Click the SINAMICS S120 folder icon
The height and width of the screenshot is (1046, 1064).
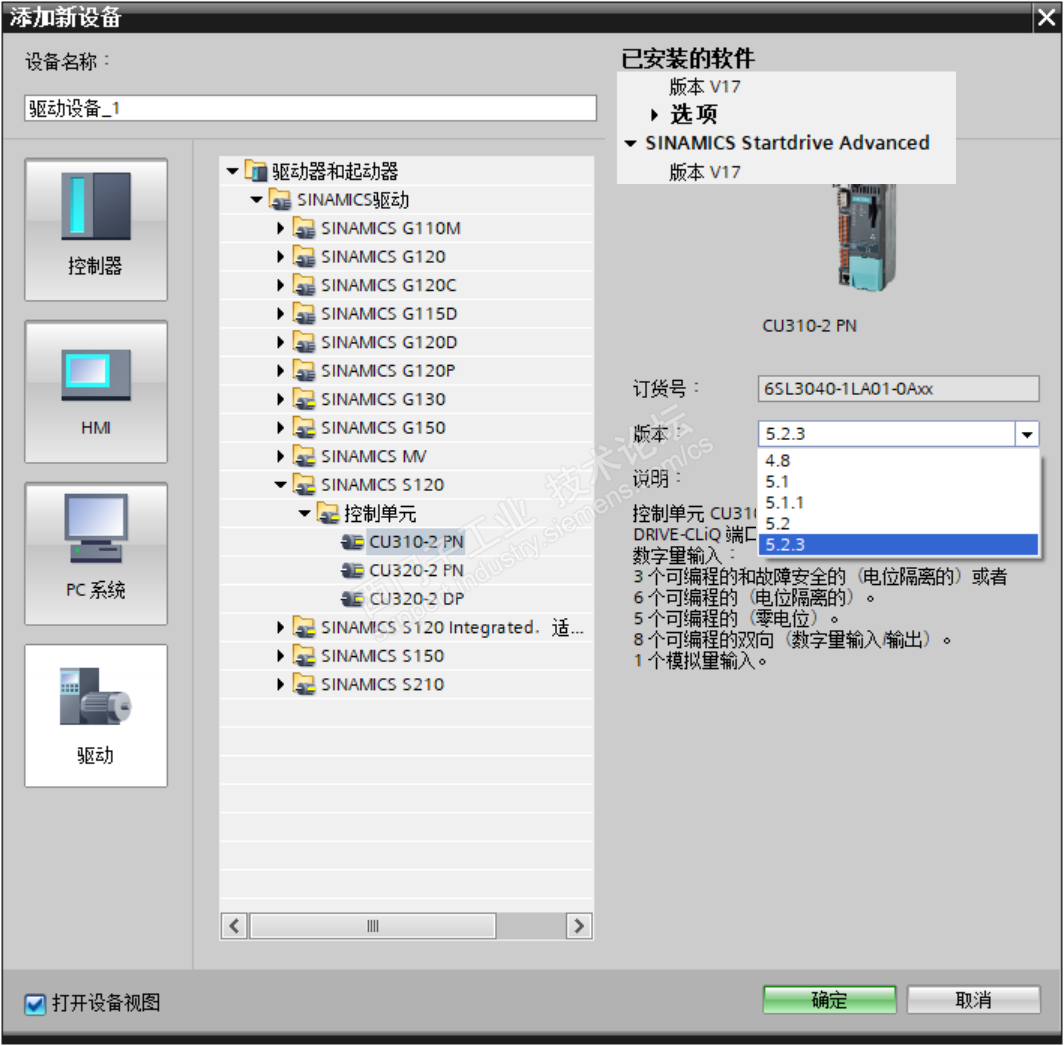(304, 485)
